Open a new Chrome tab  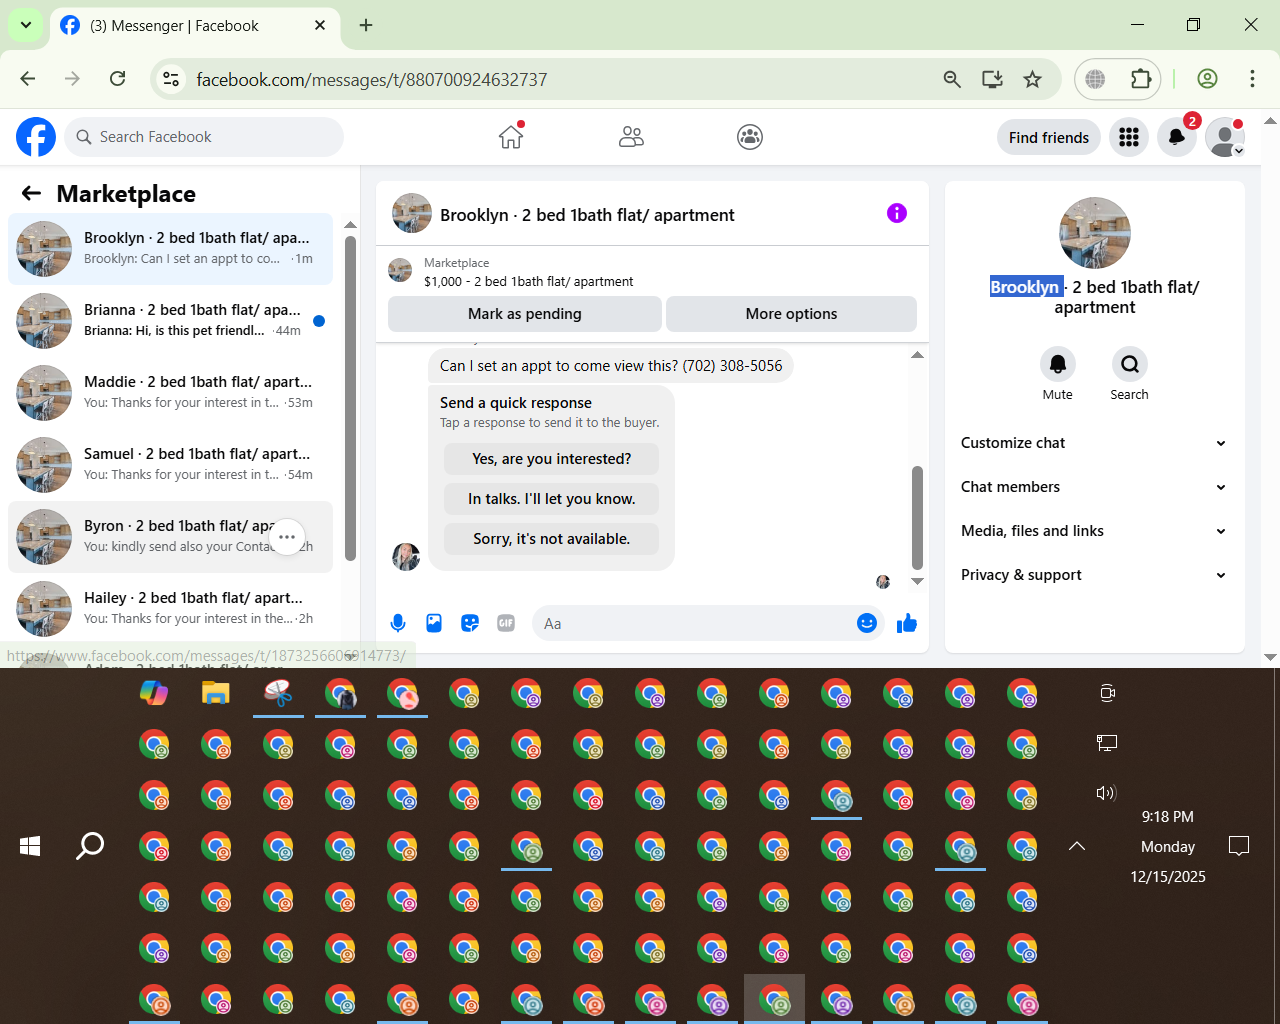click(x=366, y=25)
